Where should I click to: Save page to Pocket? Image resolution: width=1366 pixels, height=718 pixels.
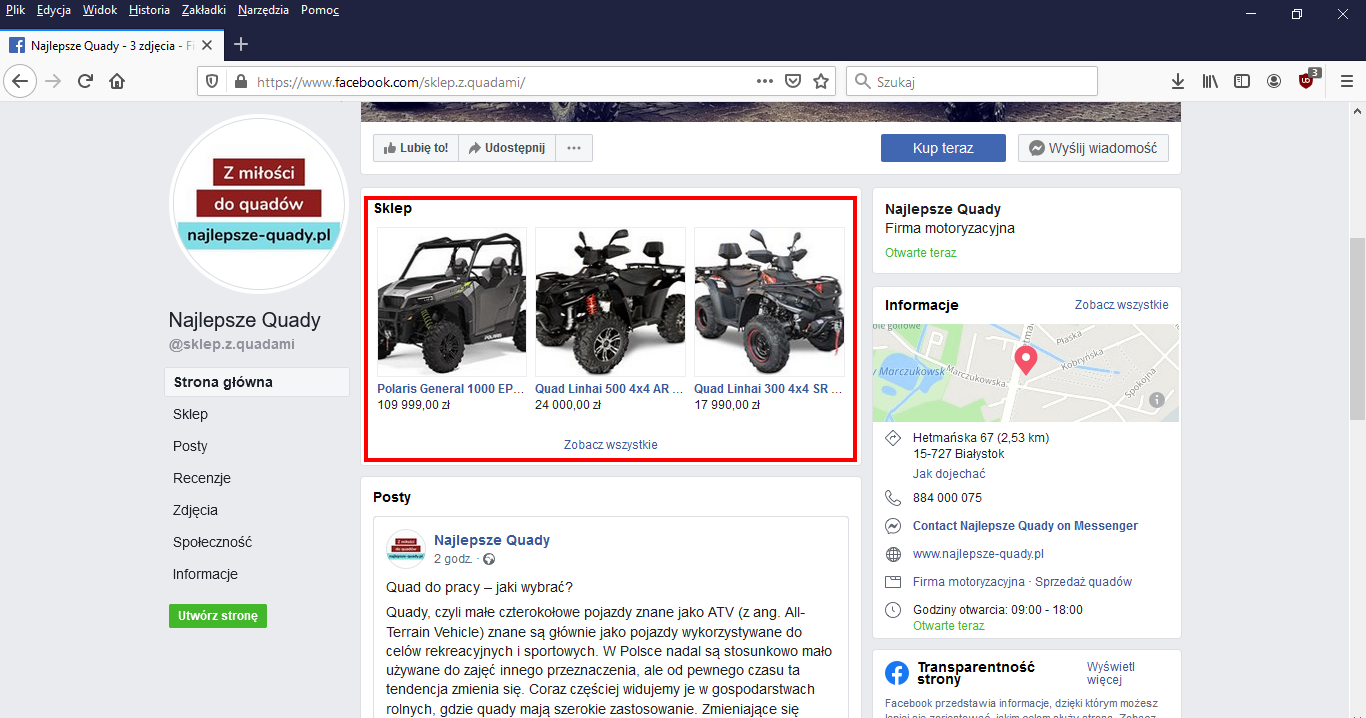point(793,81)
